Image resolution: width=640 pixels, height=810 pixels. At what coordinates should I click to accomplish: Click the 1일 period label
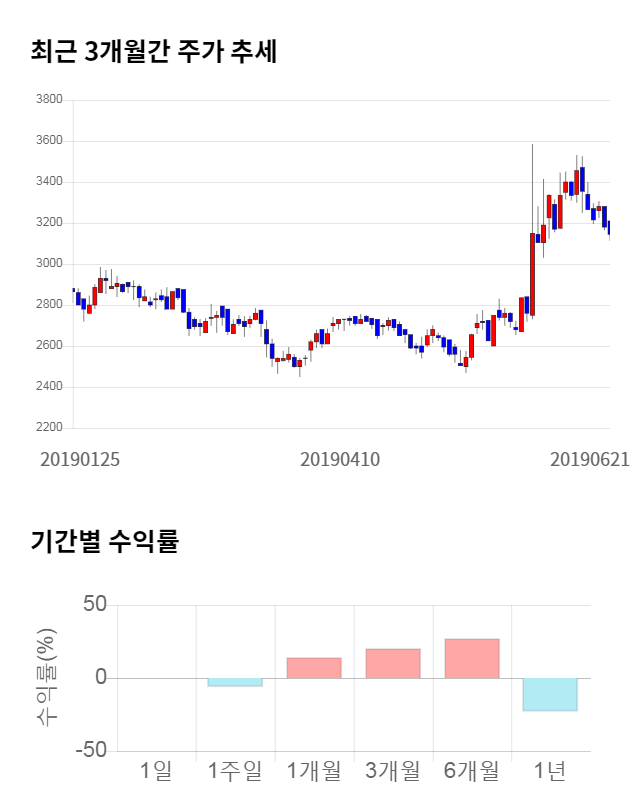tap(156, 771)
